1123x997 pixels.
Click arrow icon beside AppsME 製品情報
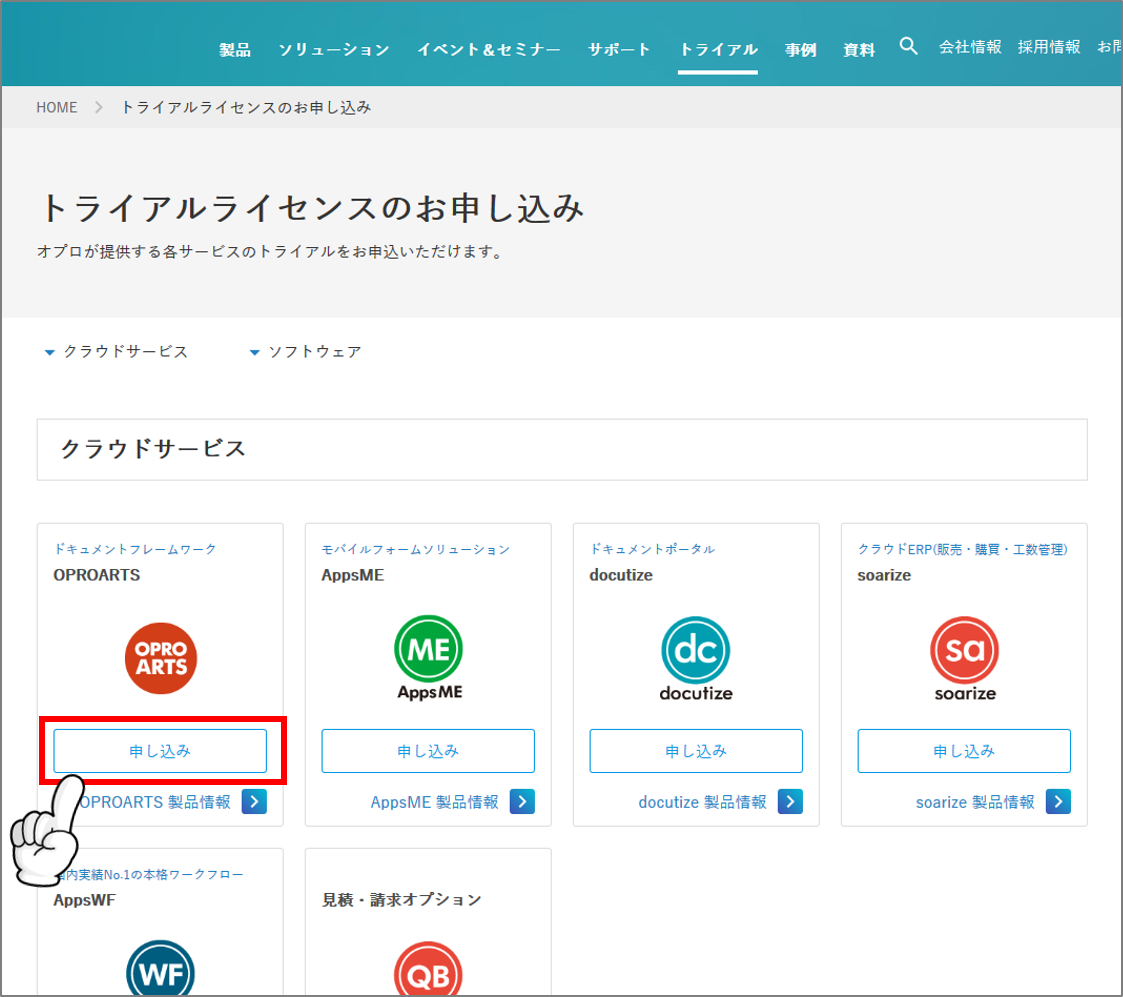[522, 801]
